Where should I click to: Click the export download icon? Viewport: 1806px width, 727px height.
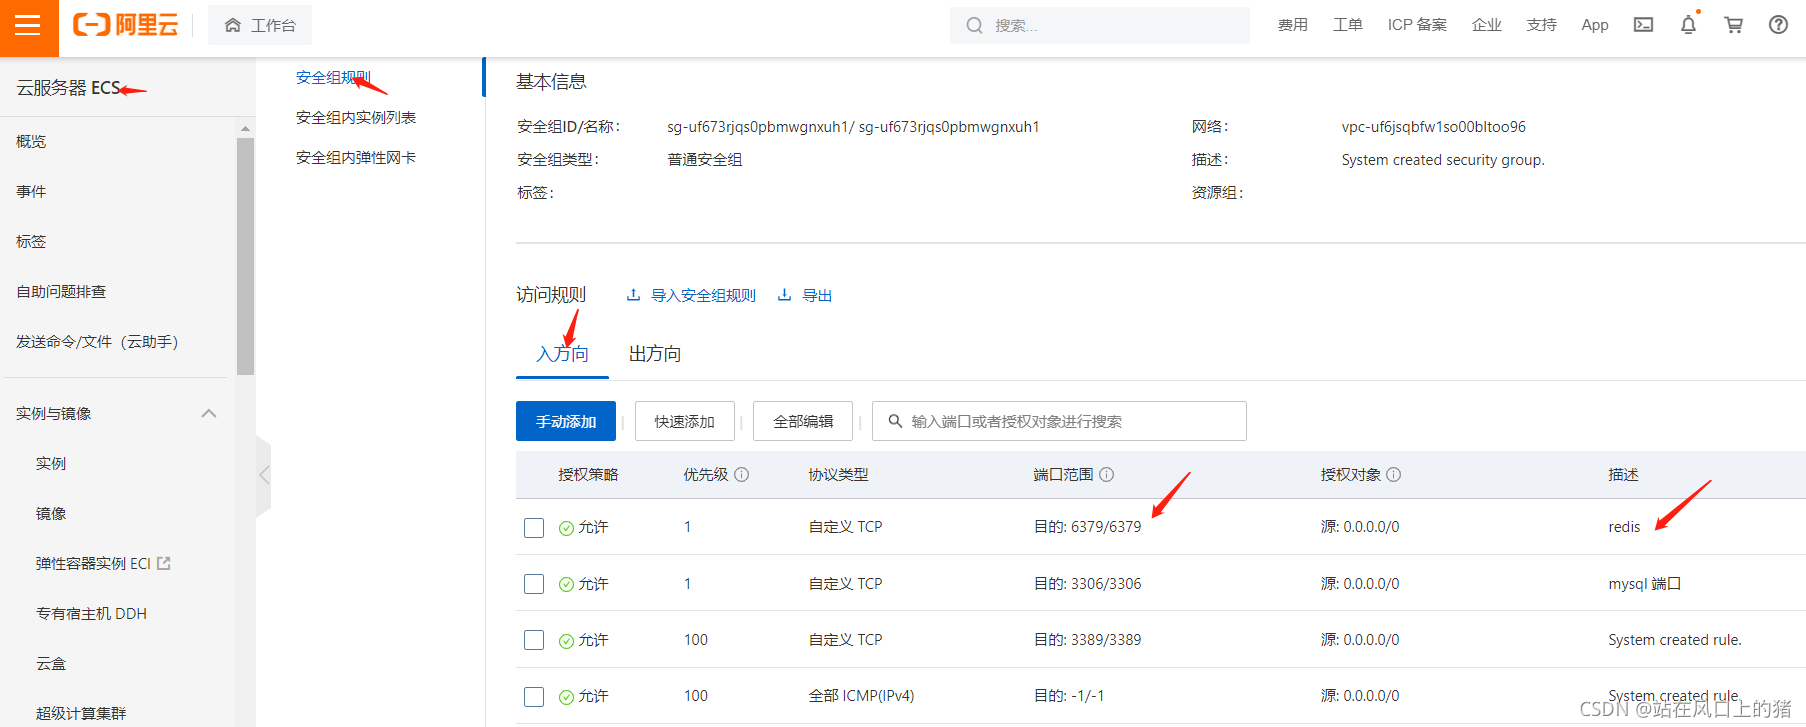coord(785,295)
